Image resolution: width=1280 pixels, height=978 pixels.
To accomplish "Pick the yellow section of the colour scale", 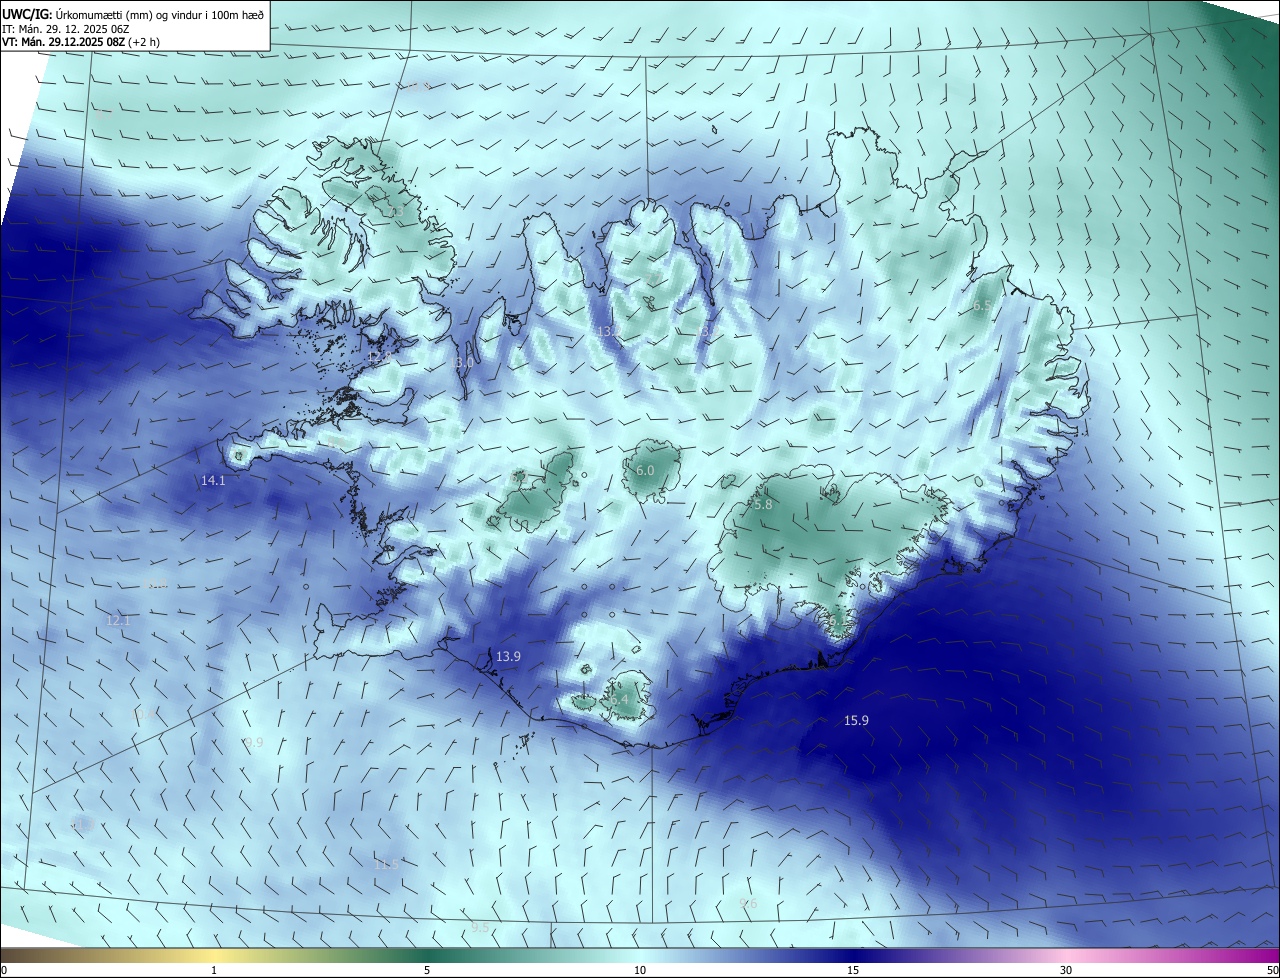I will 214,955.
